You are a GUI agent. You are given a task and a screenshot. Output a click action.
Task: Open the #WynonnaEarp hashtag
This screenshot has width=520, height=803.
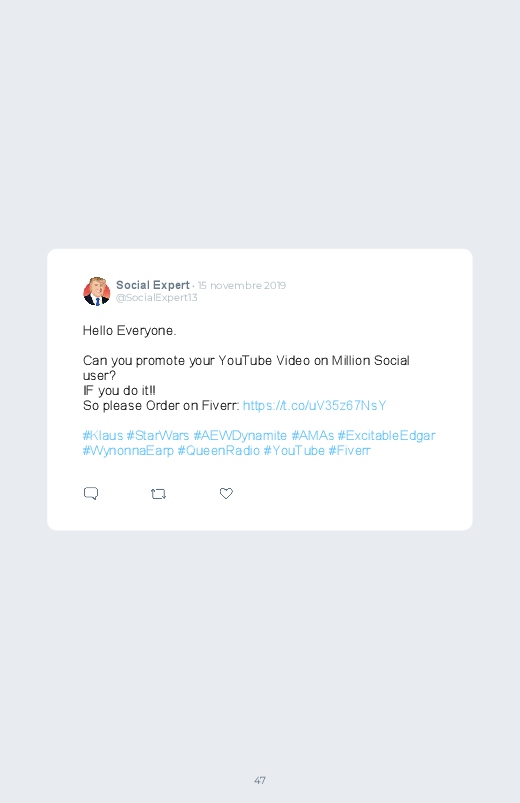pyautogui.click(x=128, y=451)
